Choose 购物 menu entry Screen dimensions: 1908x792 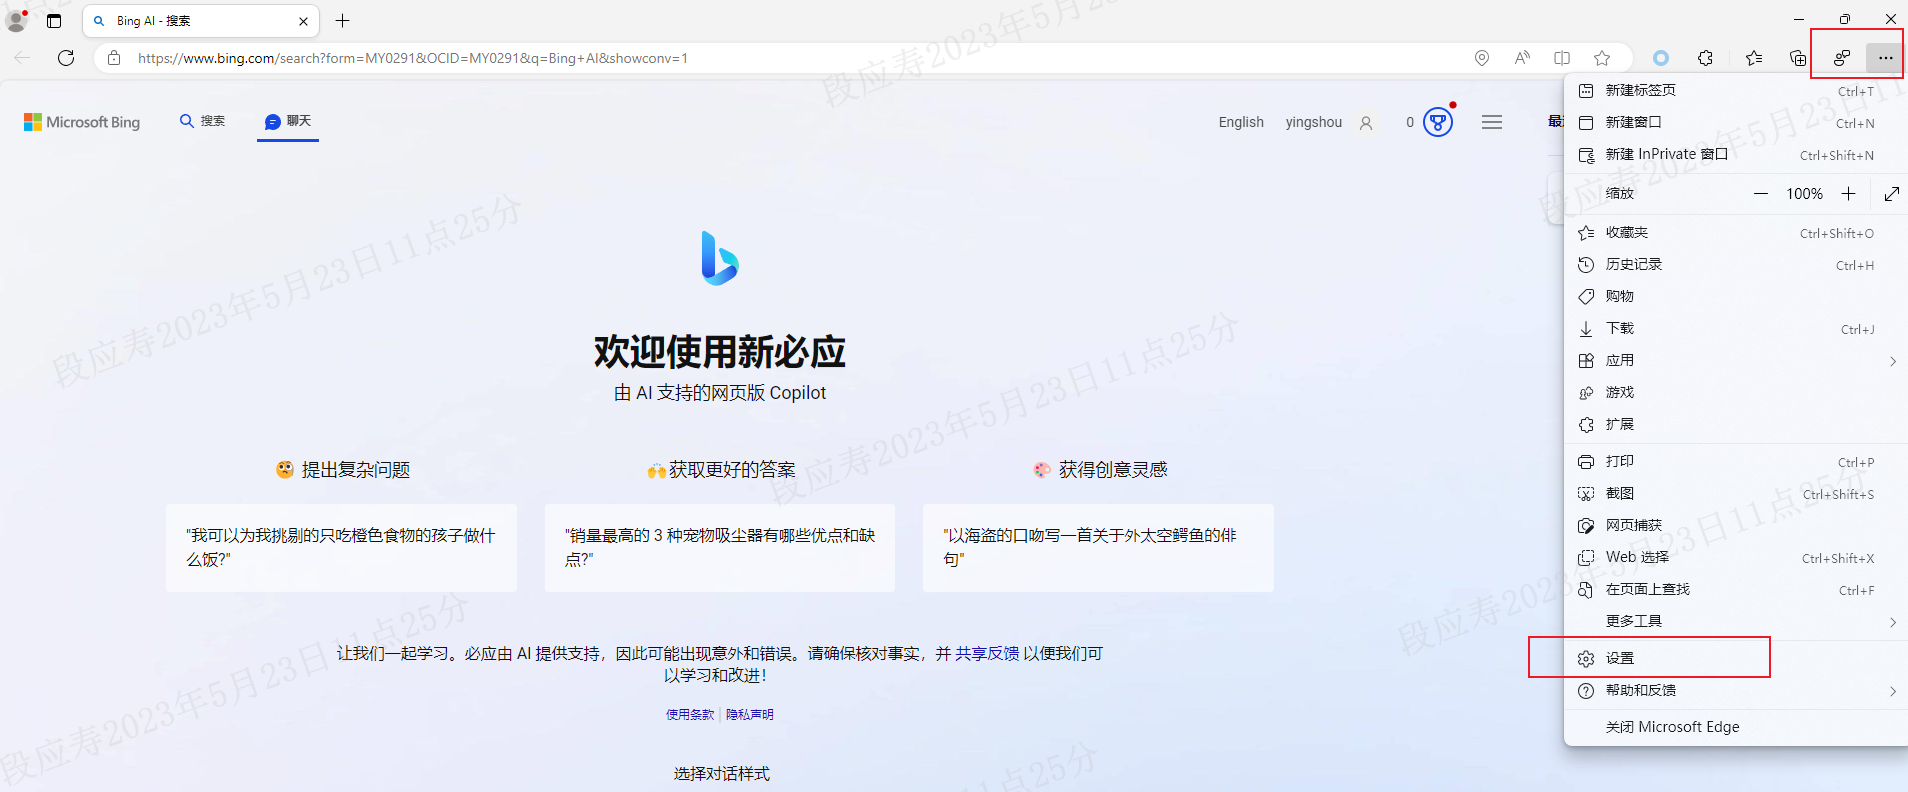(x=1736, y=296)
